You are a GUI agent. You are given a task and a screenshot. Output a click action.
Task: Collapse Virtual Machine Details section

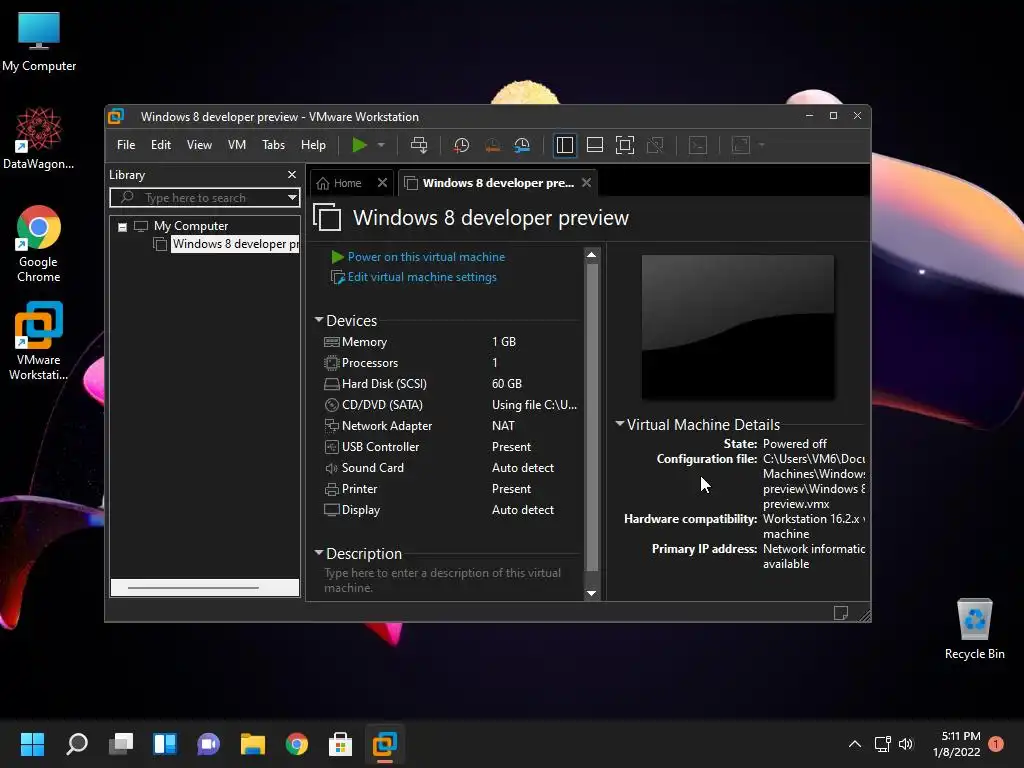pyautogui.click(x=620, y=424)
